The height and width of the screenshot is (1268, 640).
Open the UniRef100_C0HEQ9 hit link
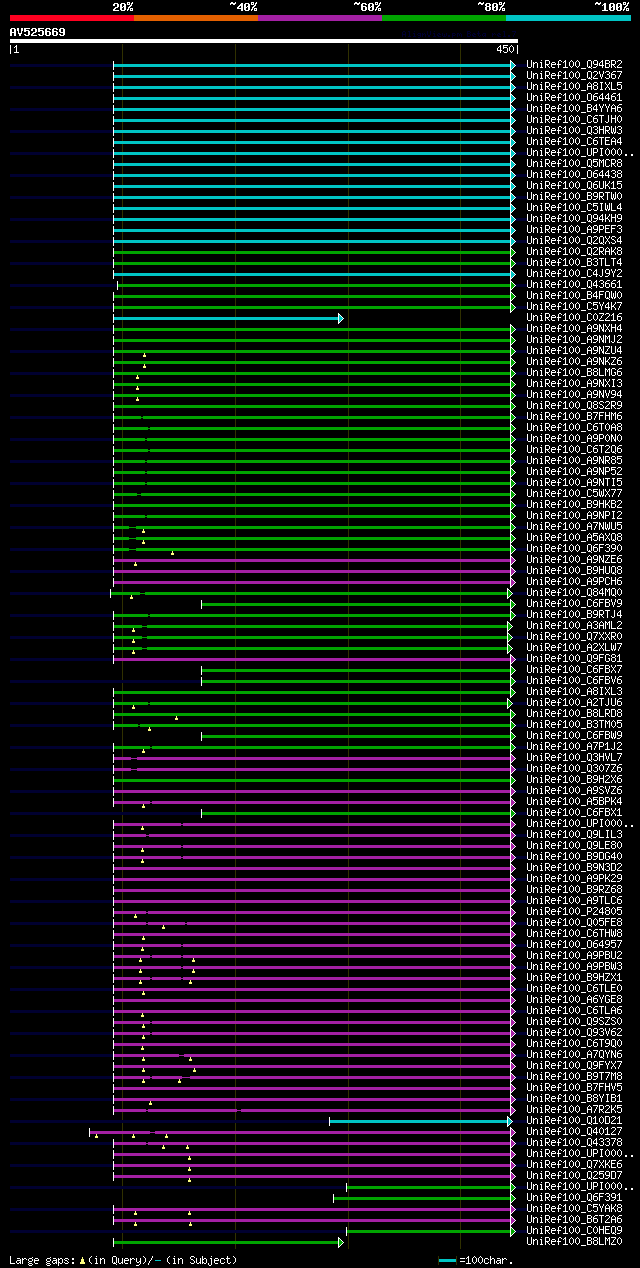[574, 1230]
